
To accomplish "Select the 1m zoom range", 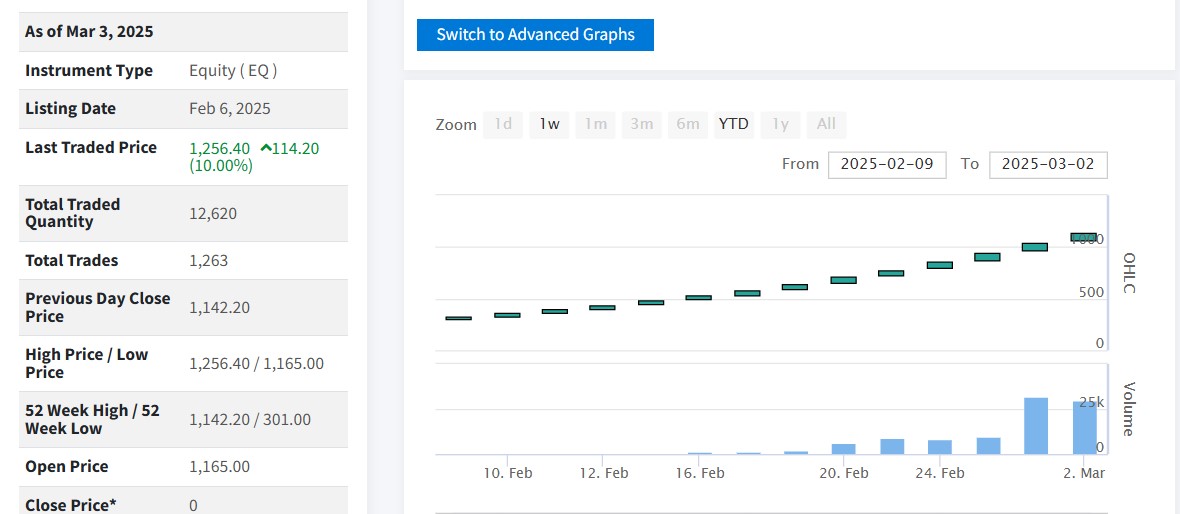I will [595, 124].
